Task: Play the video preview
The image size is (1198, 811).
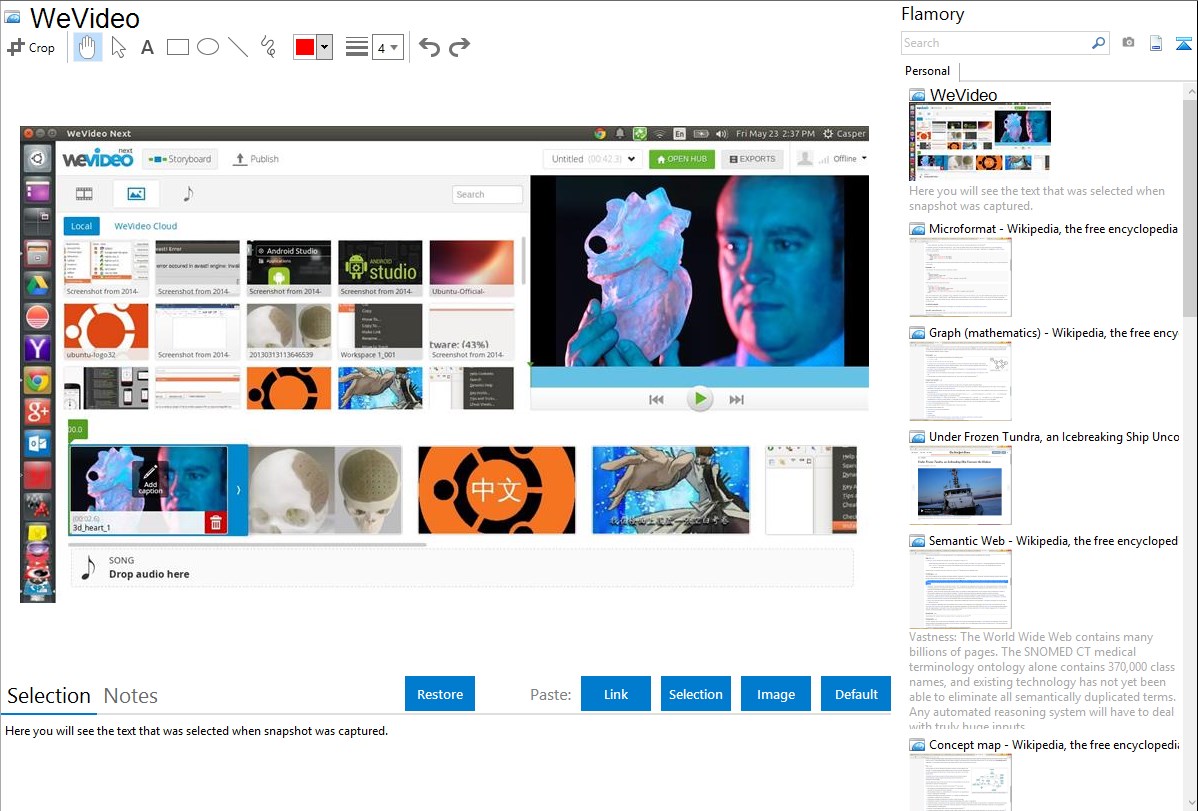Action: [x=699, y=399]
